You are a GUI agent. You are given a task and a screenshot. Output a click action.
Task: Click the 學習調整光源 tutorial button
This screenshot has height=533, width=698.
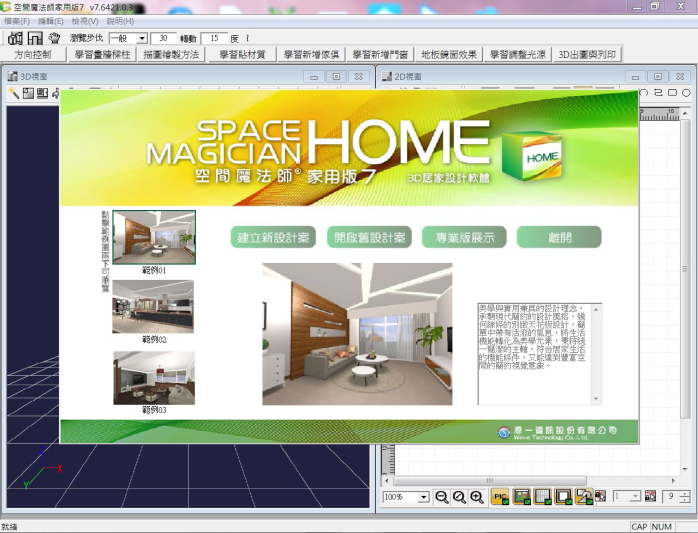pyautogui.click(x=518, y=54)
